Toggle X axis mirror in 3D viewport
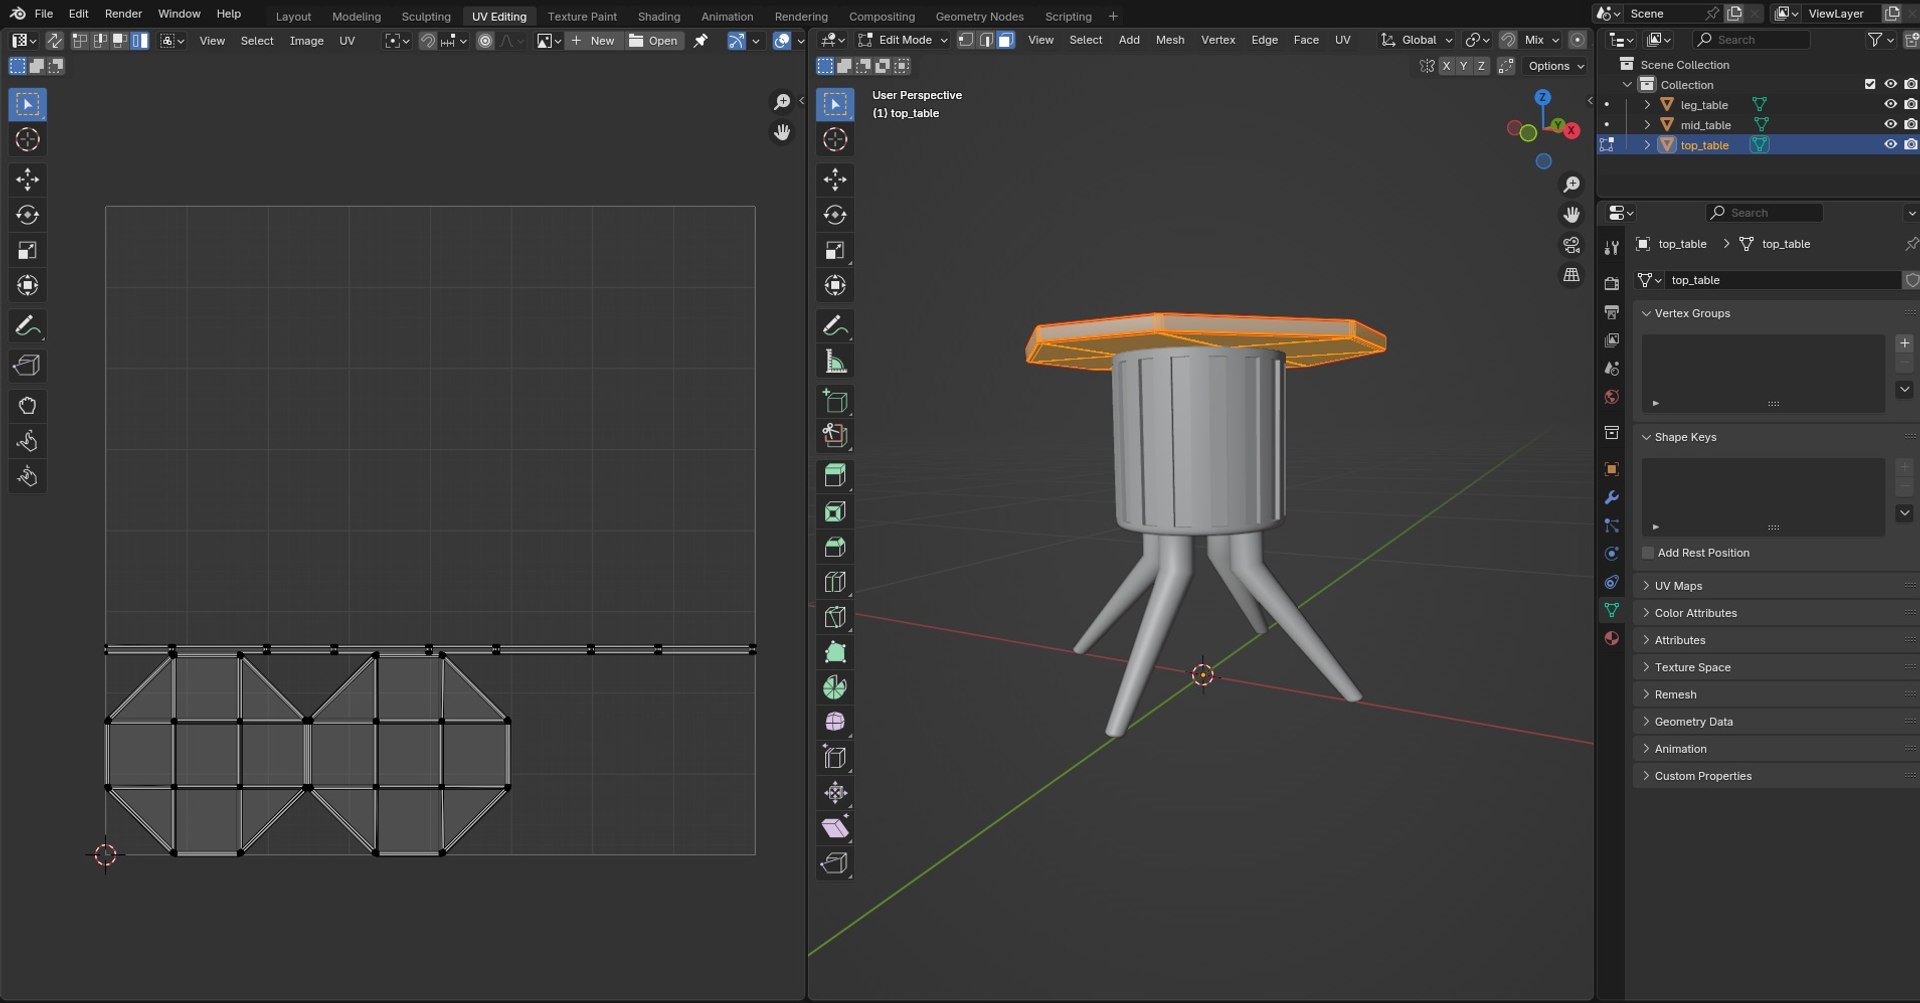The height and width of the screenshot is (1003, 1920). tap(1446, 66)
